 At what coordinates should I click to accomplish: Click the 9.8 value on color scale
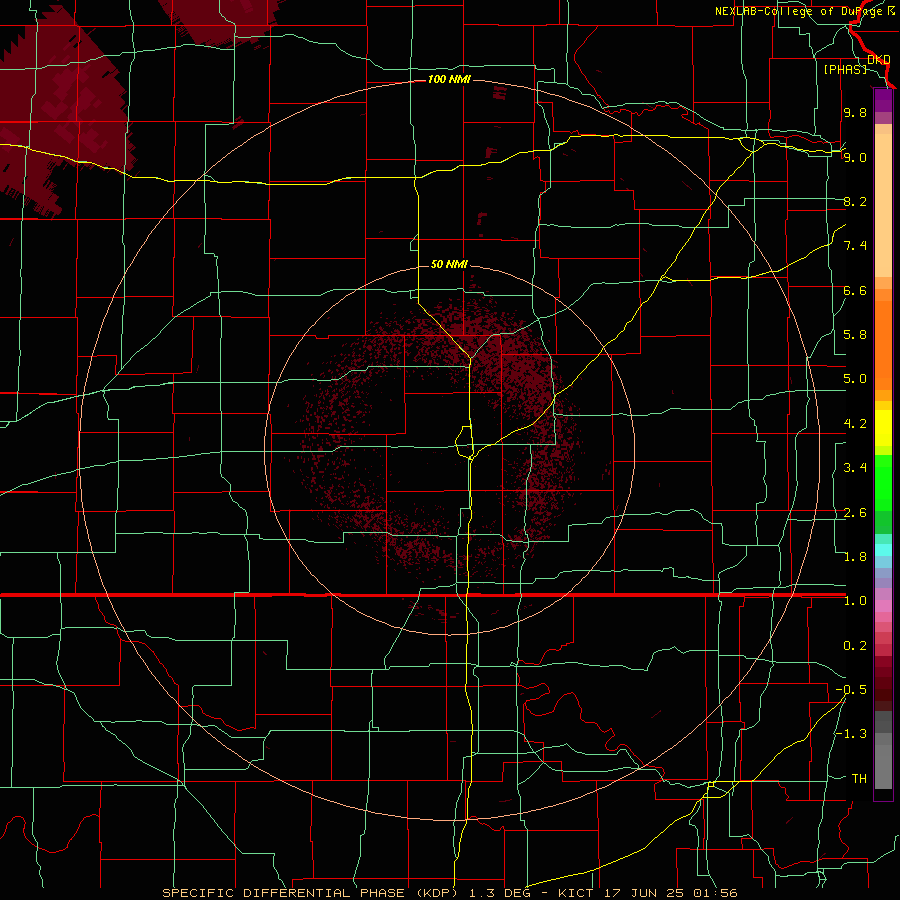point(855,113)
